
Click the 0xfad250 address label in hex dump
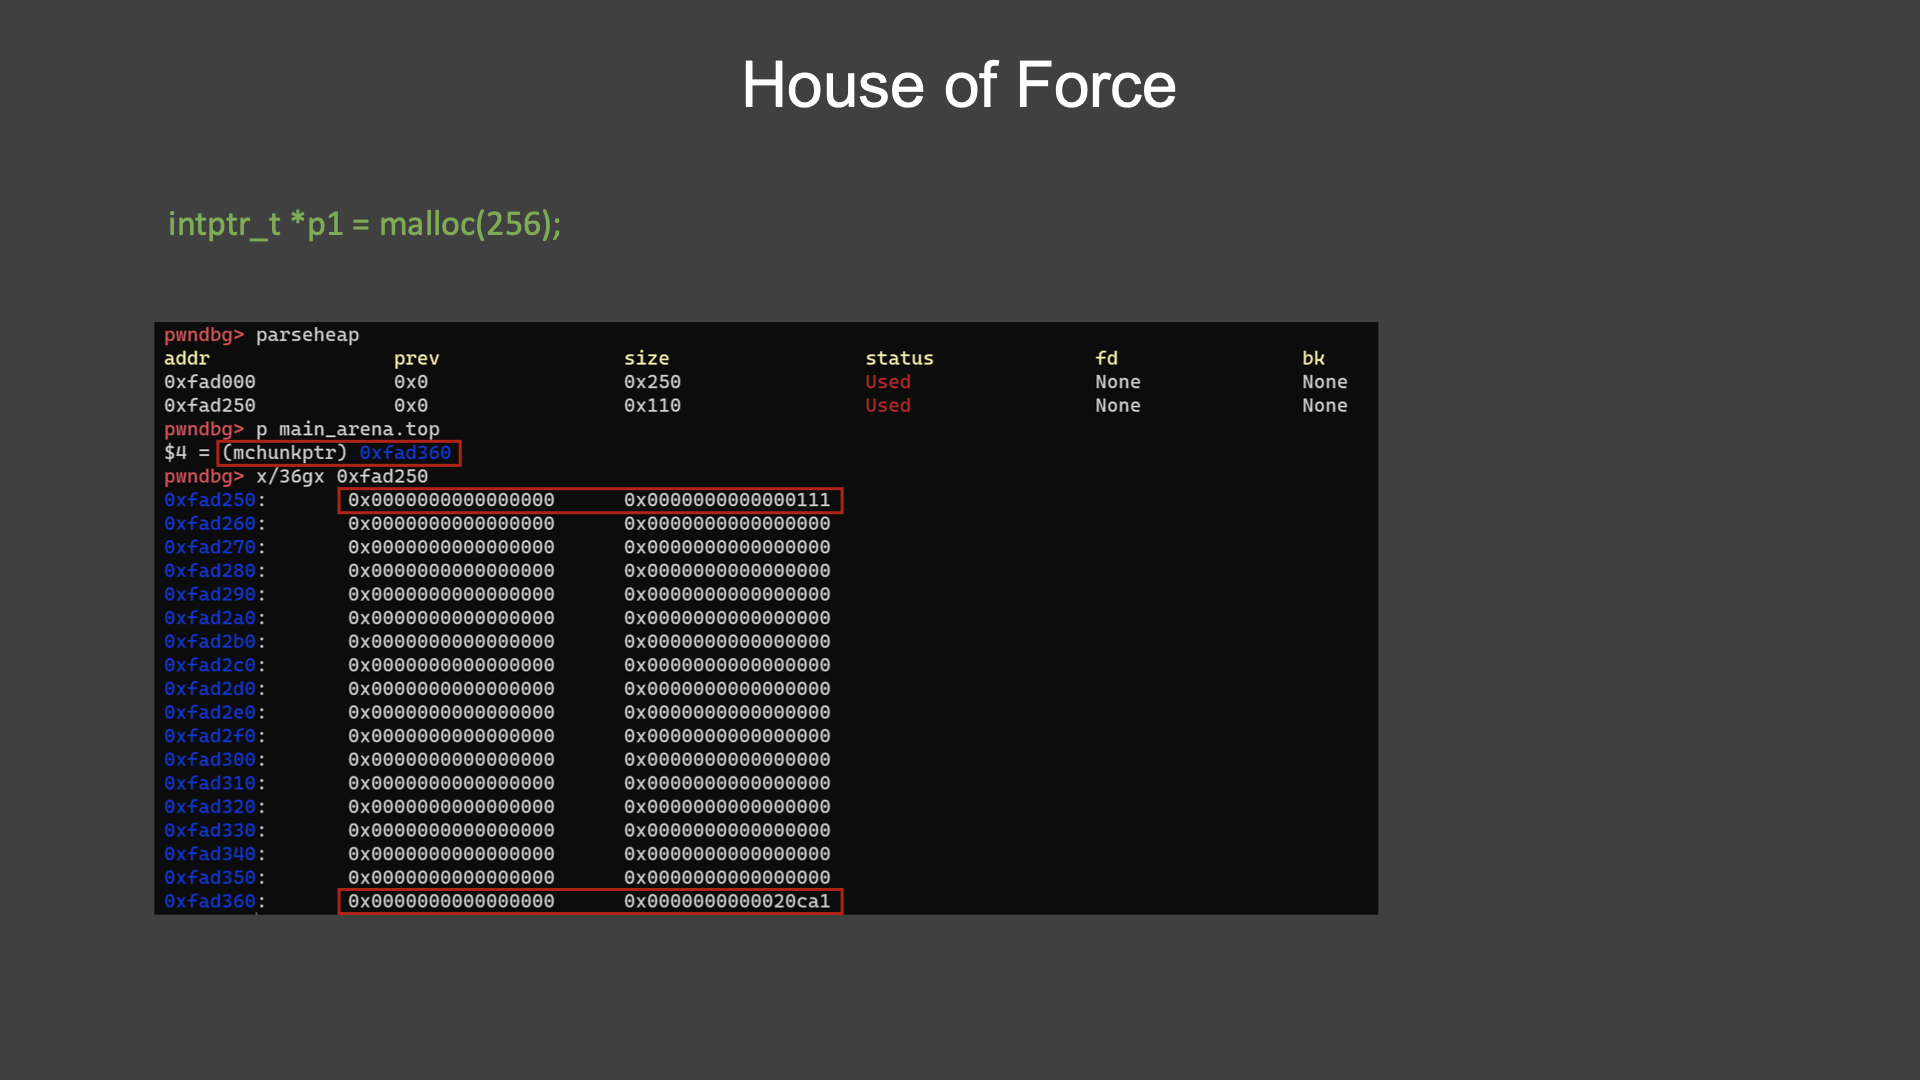pyautogui.click(x=210, y=500)
